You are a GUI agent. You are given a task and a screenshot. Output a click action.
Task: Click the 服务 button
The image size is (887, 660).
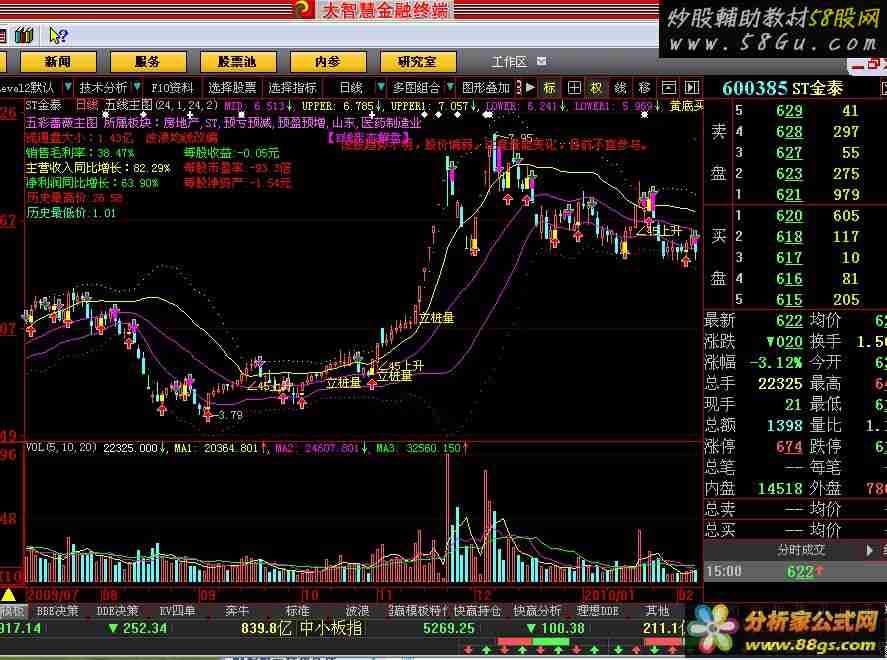point(148,62)
